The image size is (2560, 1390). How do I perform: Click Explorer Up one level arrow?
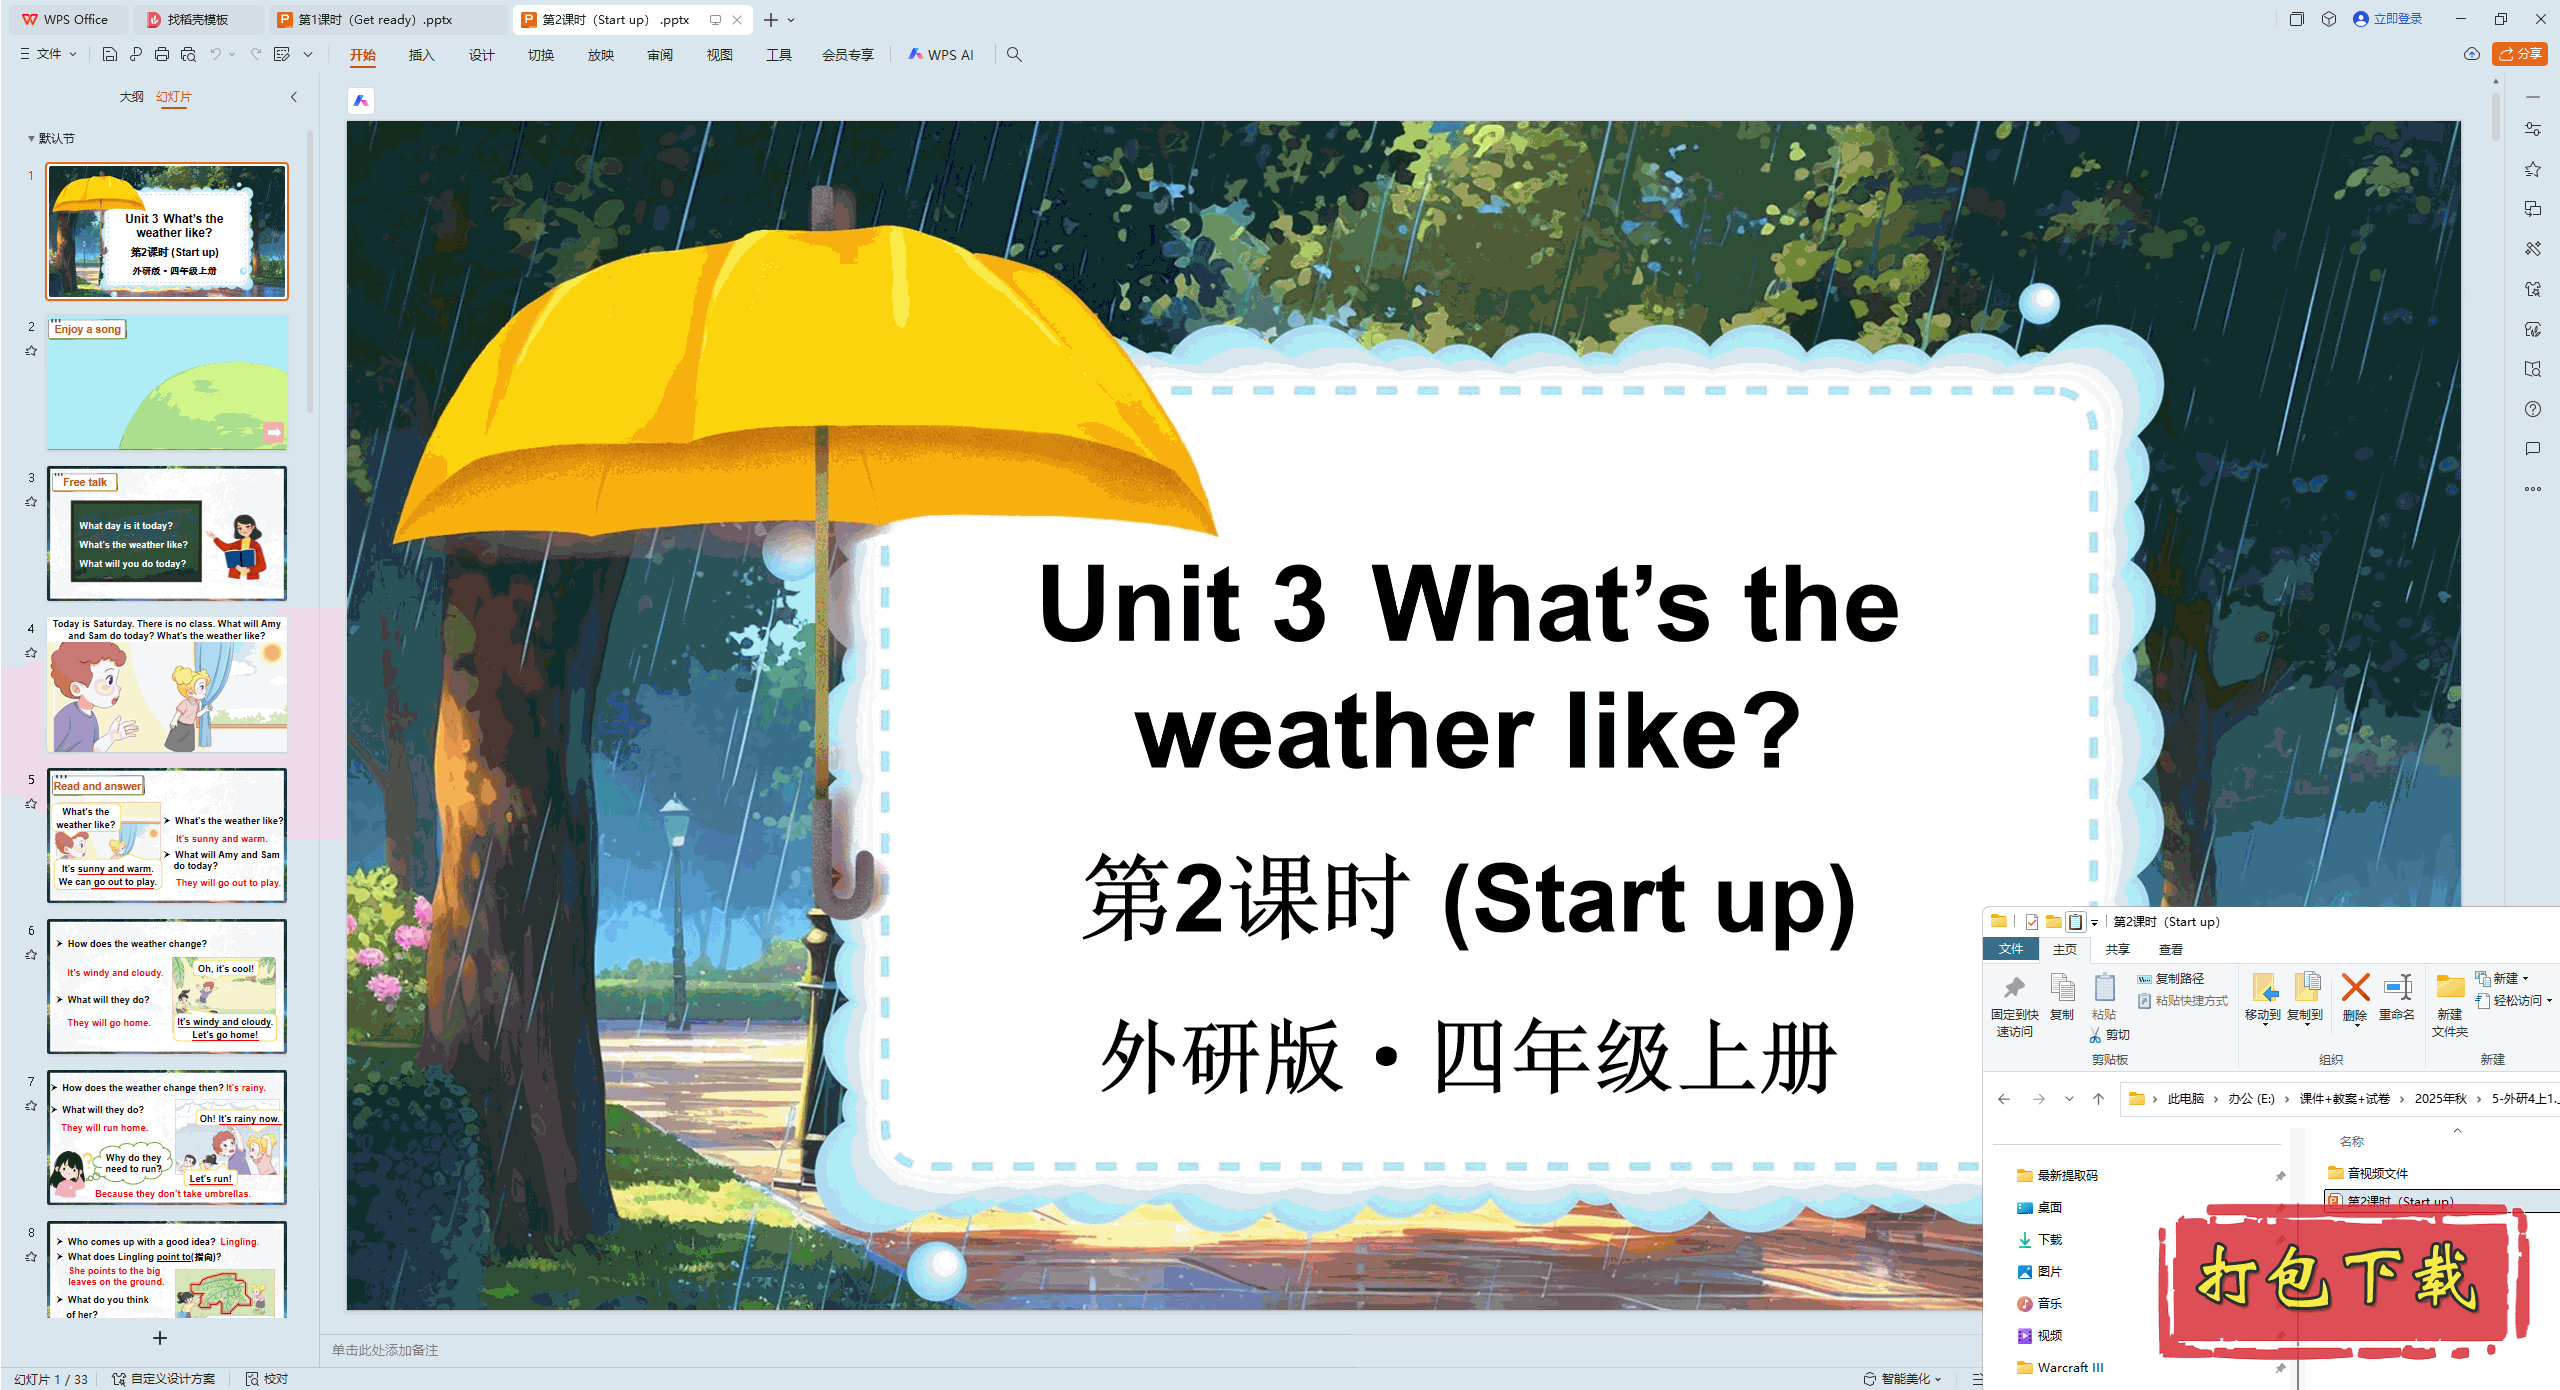click(2098, 1099)
